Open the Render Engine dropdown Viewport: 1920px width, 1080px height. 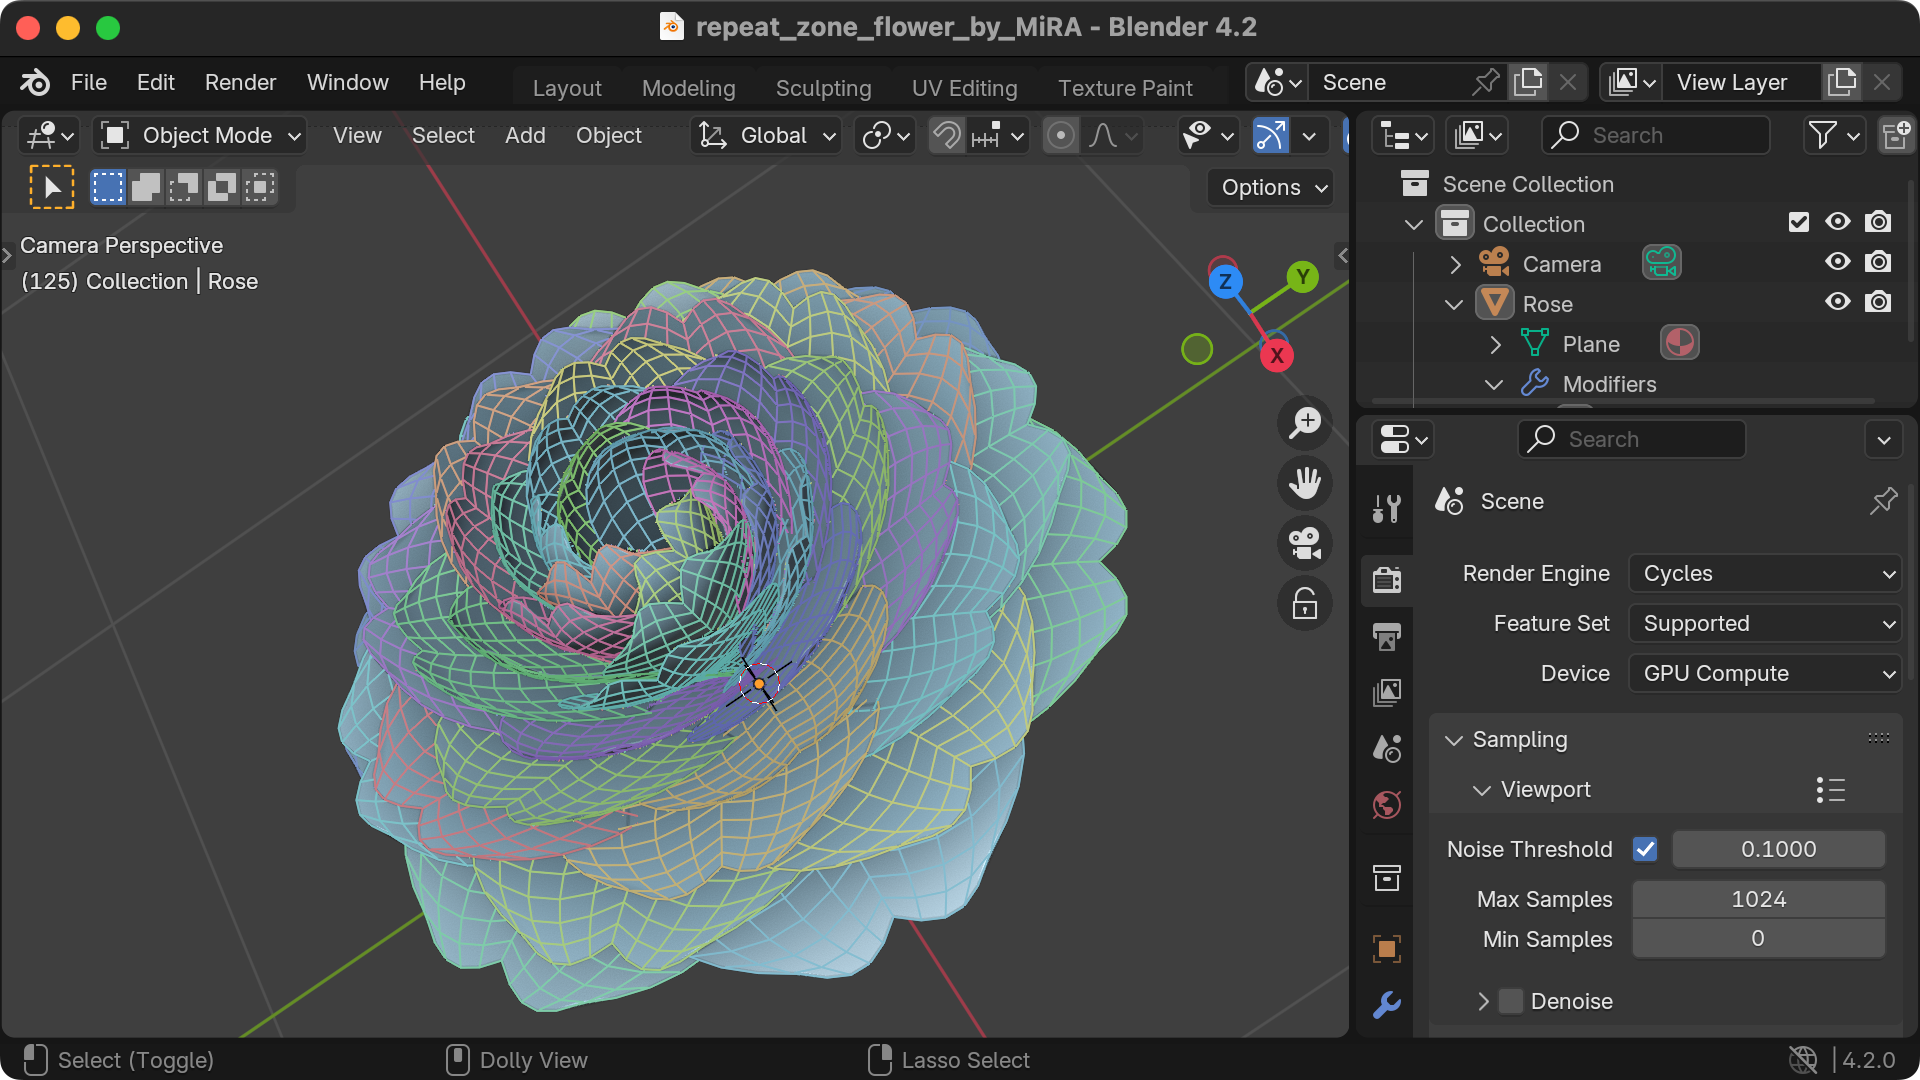1764,573
